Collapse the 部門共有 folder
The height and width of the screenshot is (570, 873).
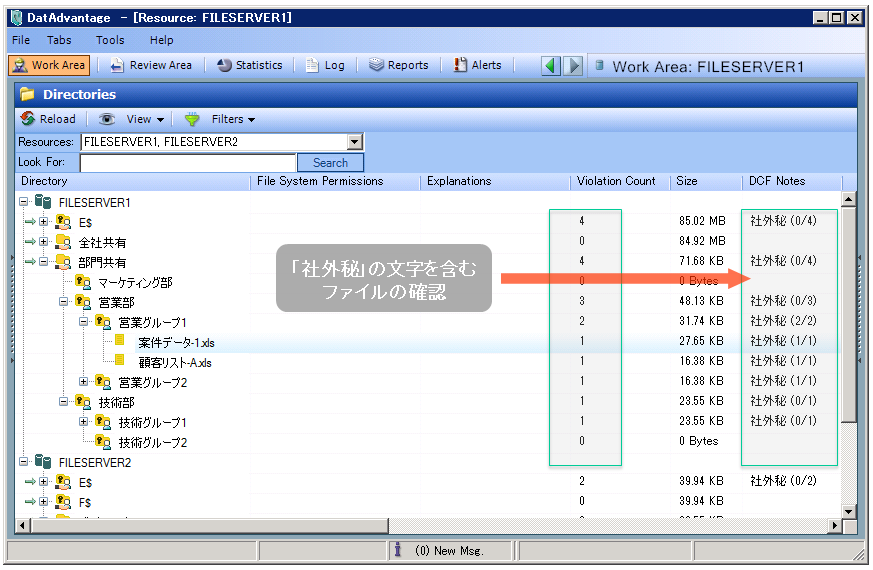point(43,262)
